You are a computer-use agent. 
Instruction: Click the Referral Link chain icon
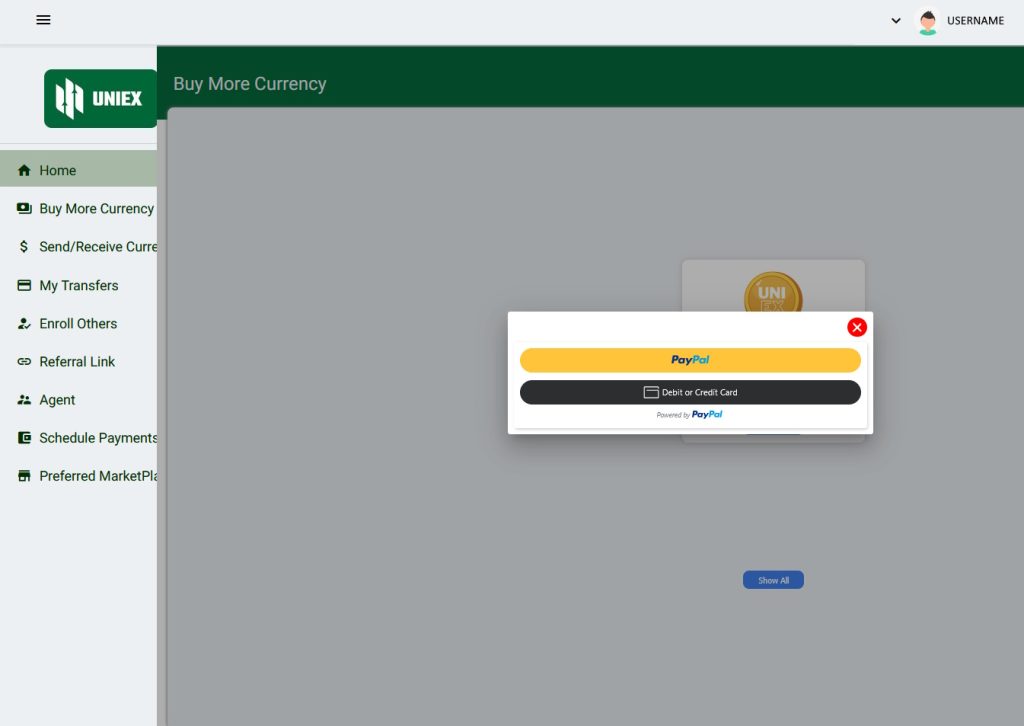click(24, 362)
